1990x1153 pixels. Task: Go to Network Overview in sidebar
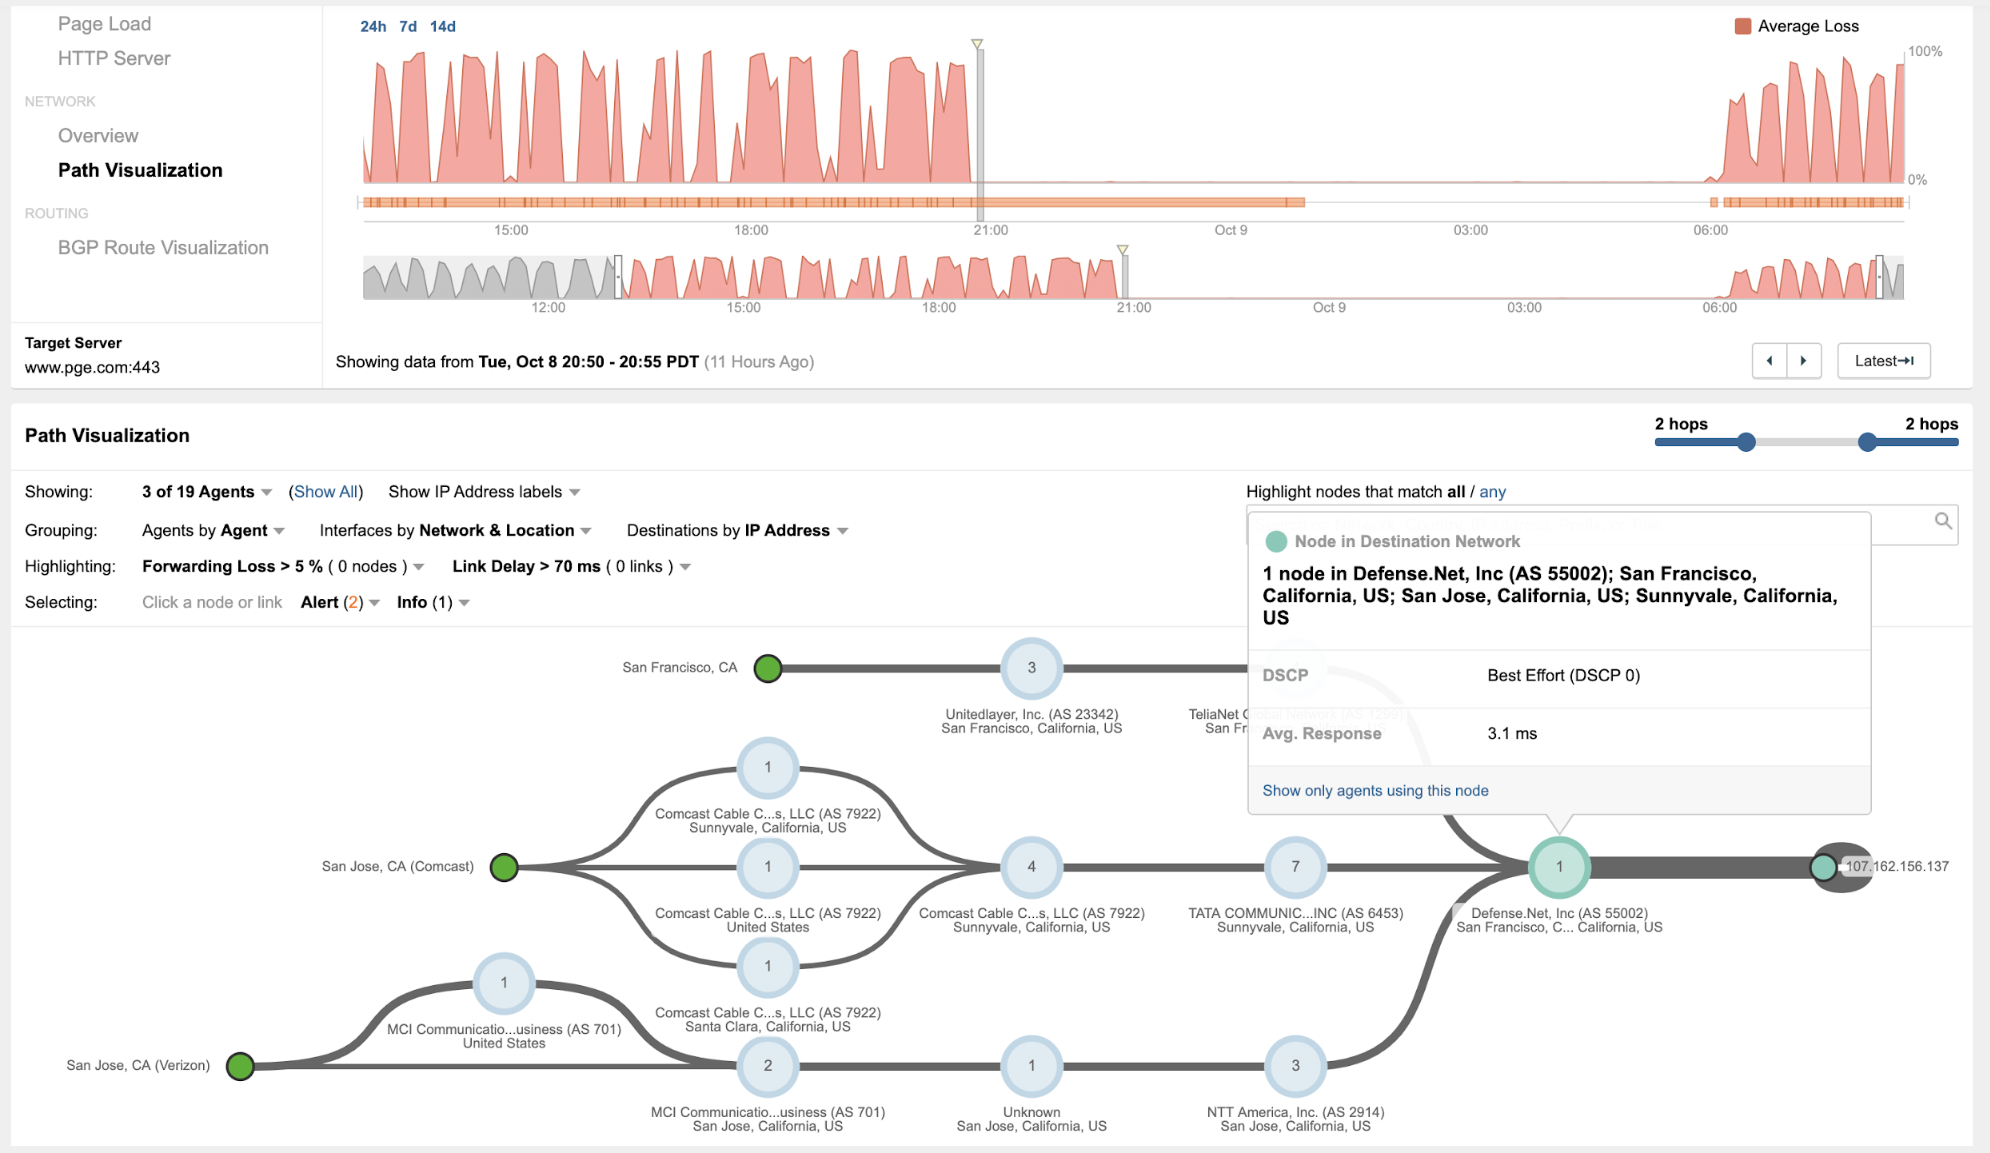pos(98,136)
